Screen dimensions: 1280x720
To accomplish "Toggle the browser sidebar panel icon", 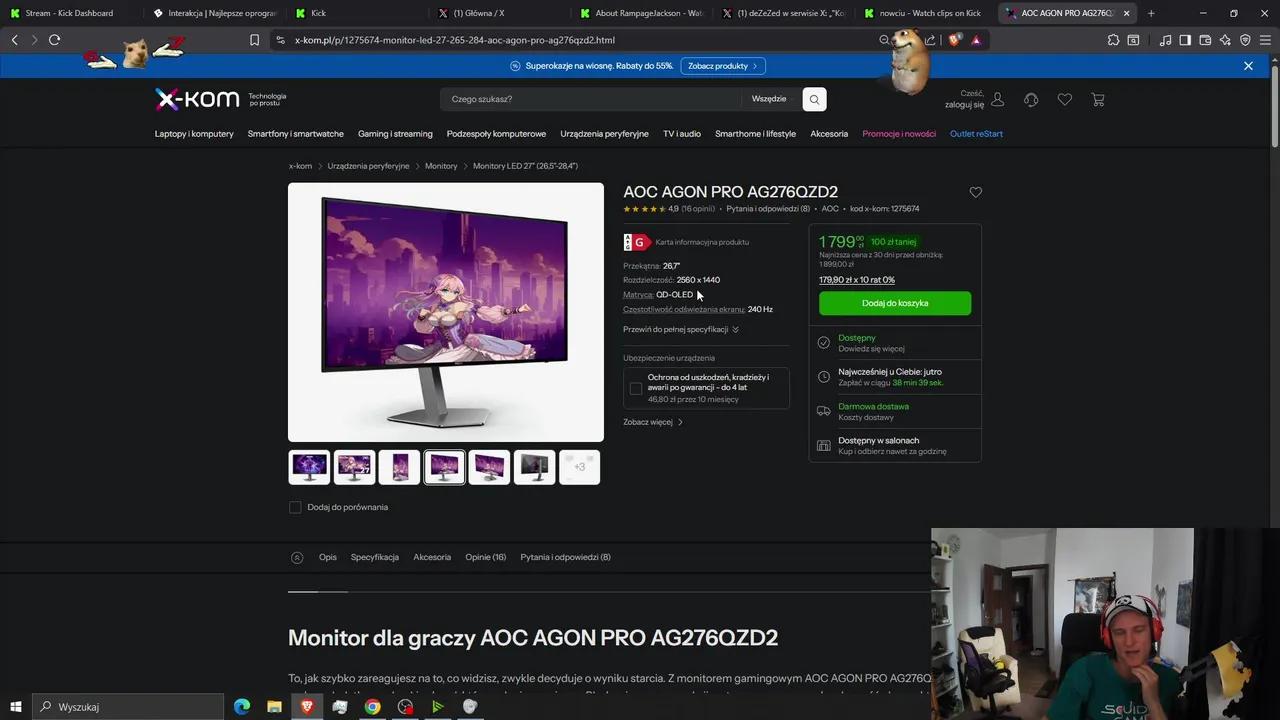I will click(x=1185, y=40).
